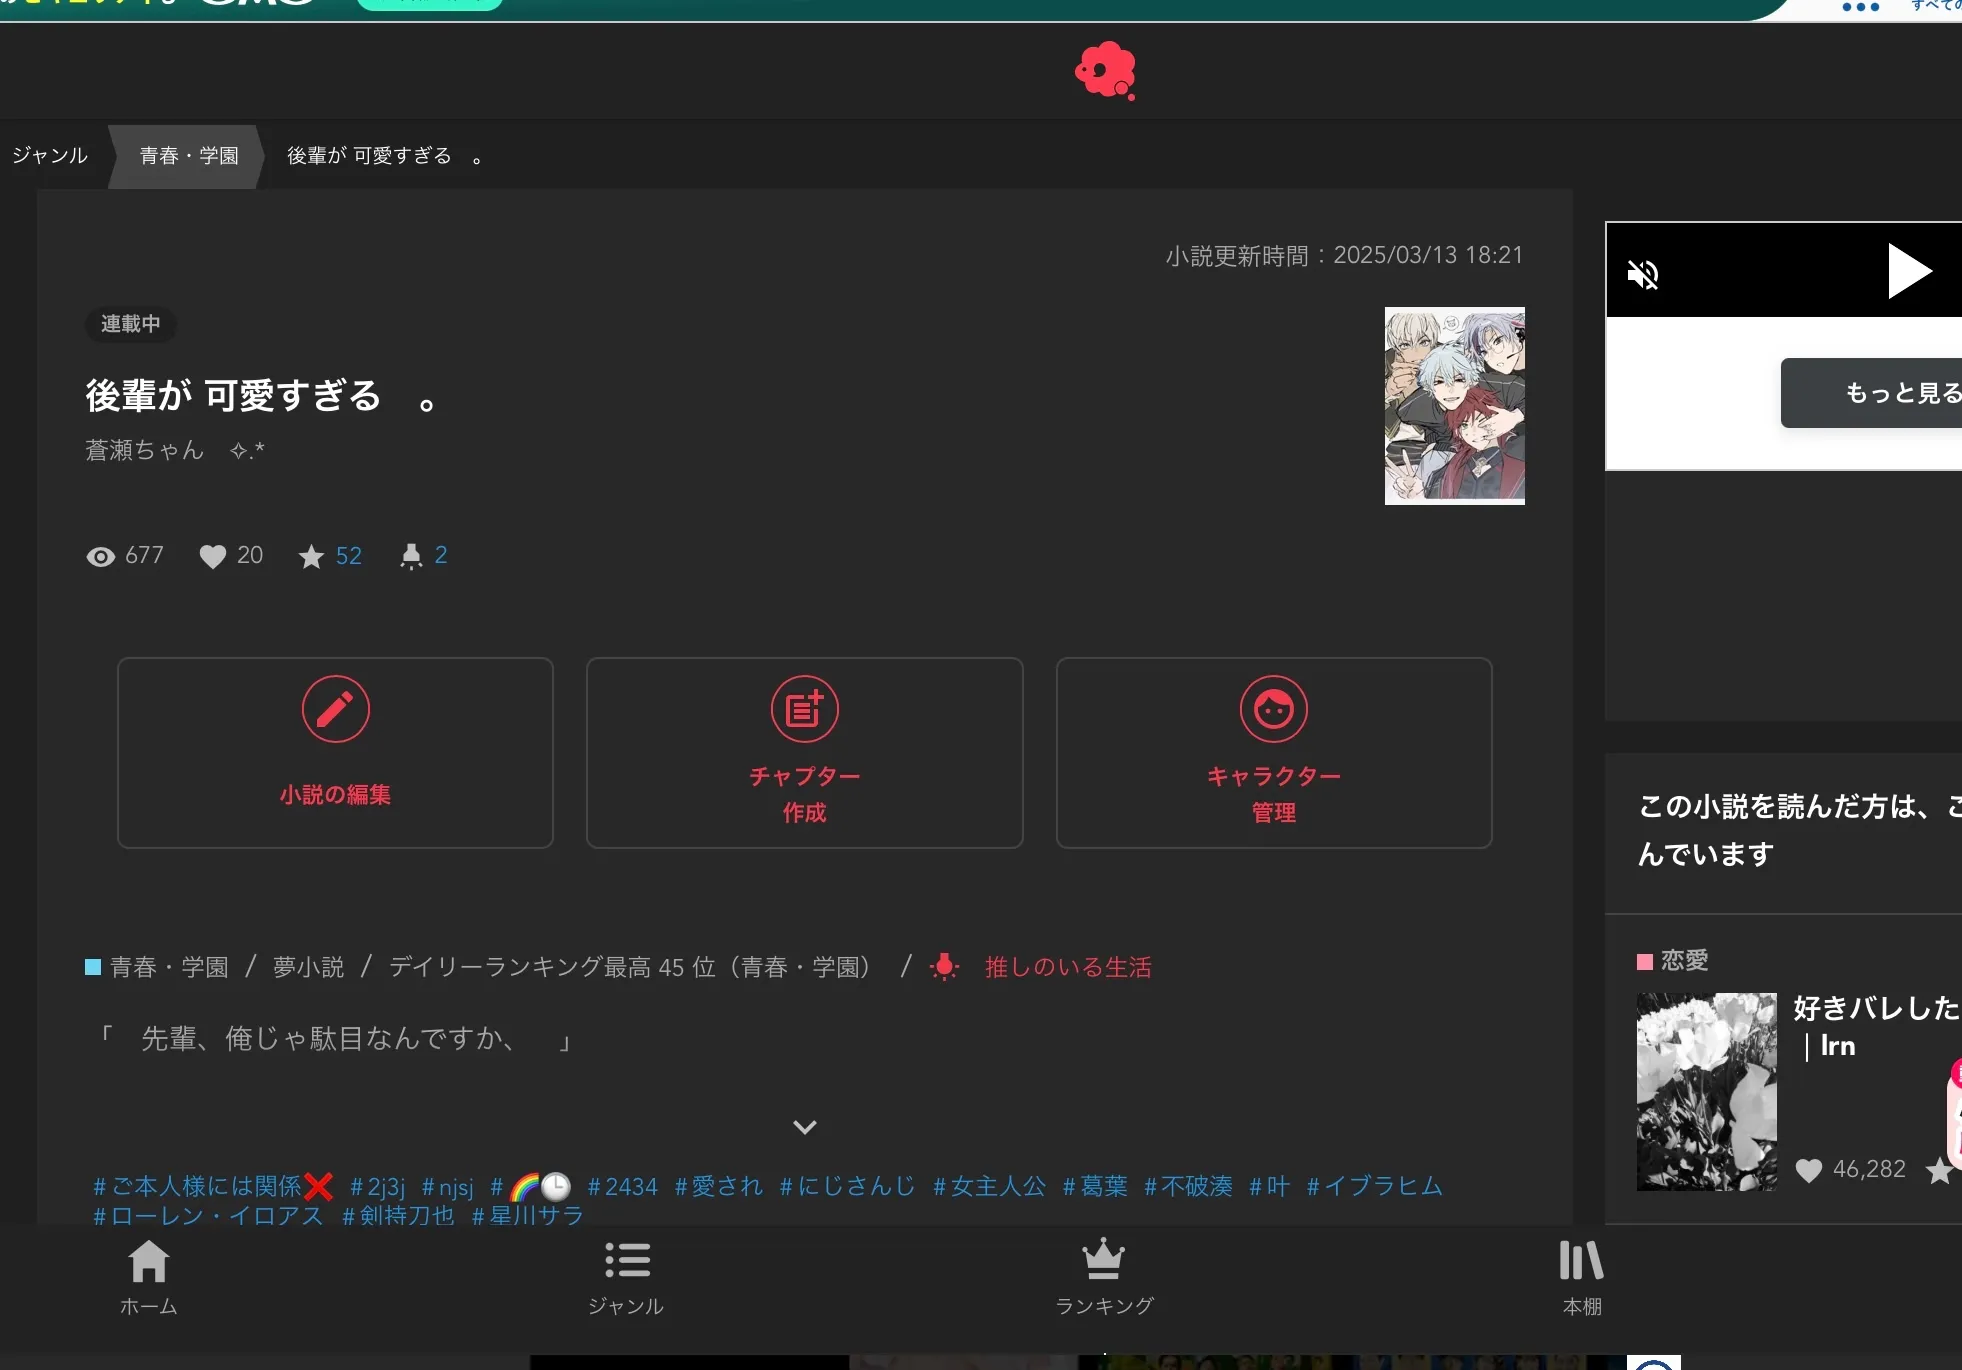This screenshot has width=1962, height=1370.
Task: Click the red Teller logo icon
Action: click(x=1104, y=70)
